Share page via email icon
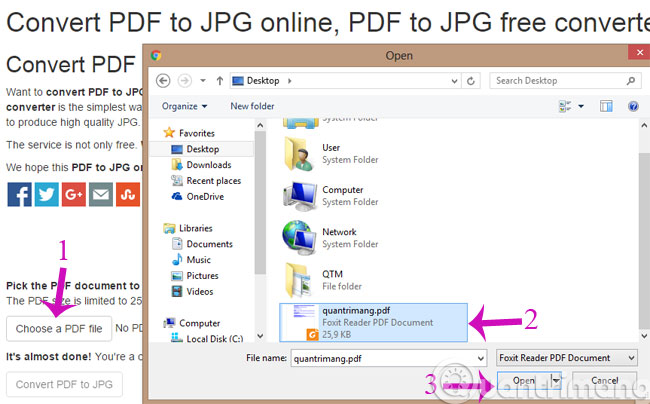 (x=101, y=194)
